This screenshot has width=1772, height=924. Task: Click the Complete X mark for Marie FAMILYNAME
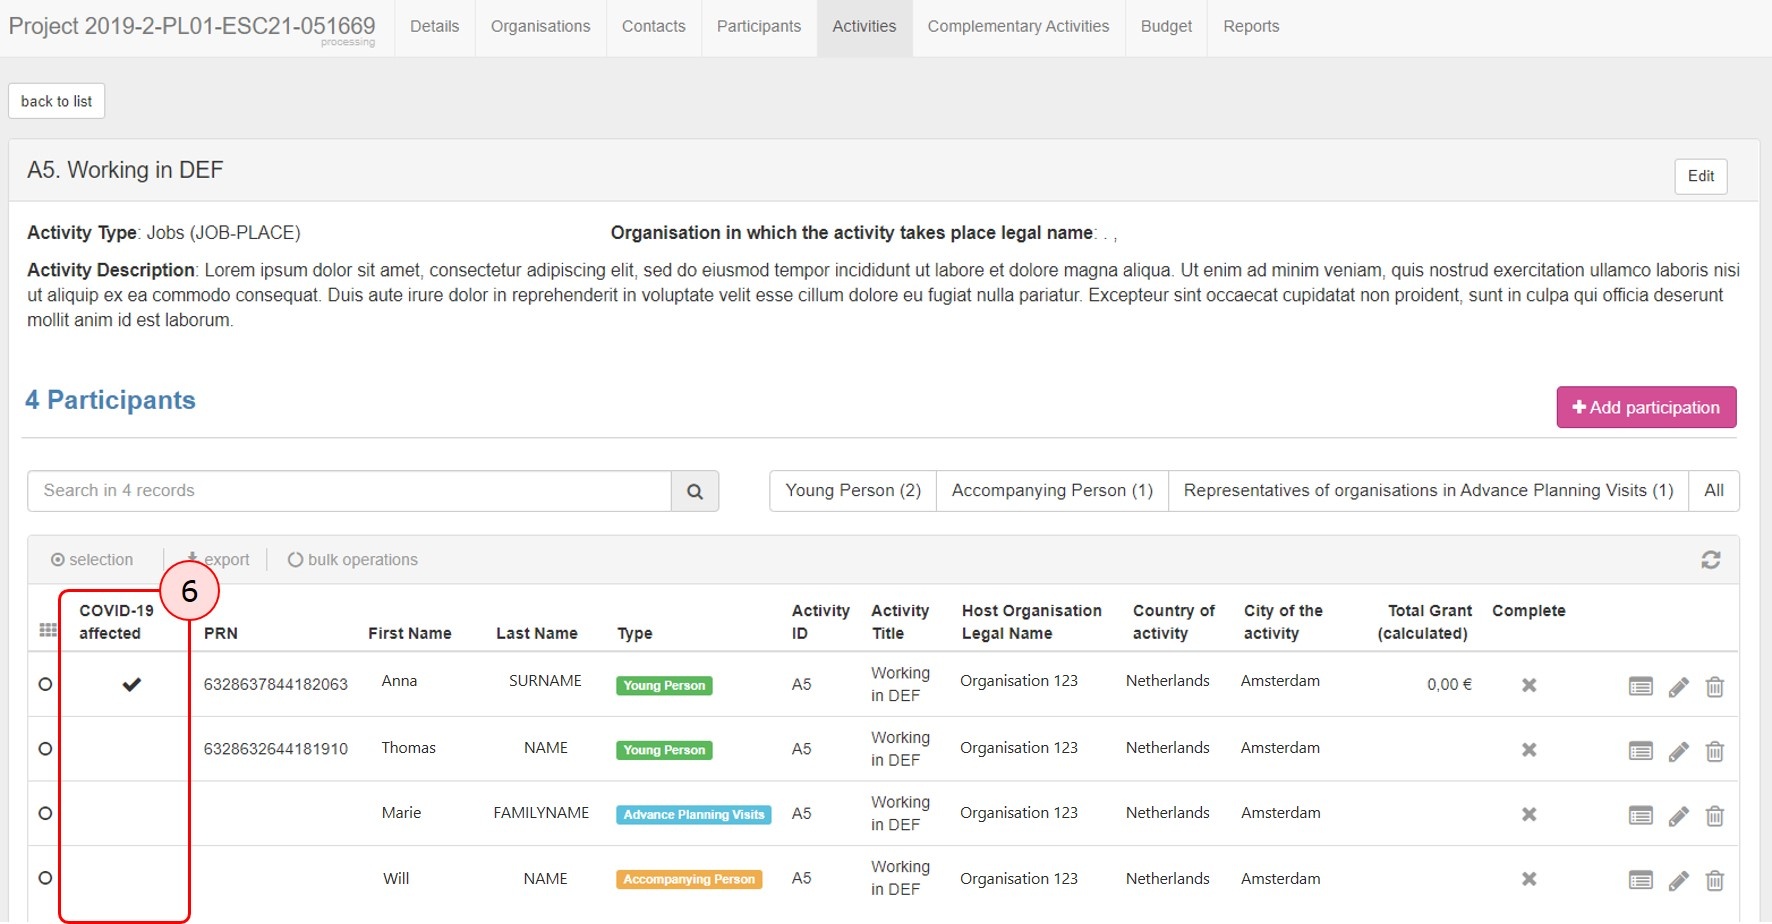pyautogui.click(x=1529, y=814)
